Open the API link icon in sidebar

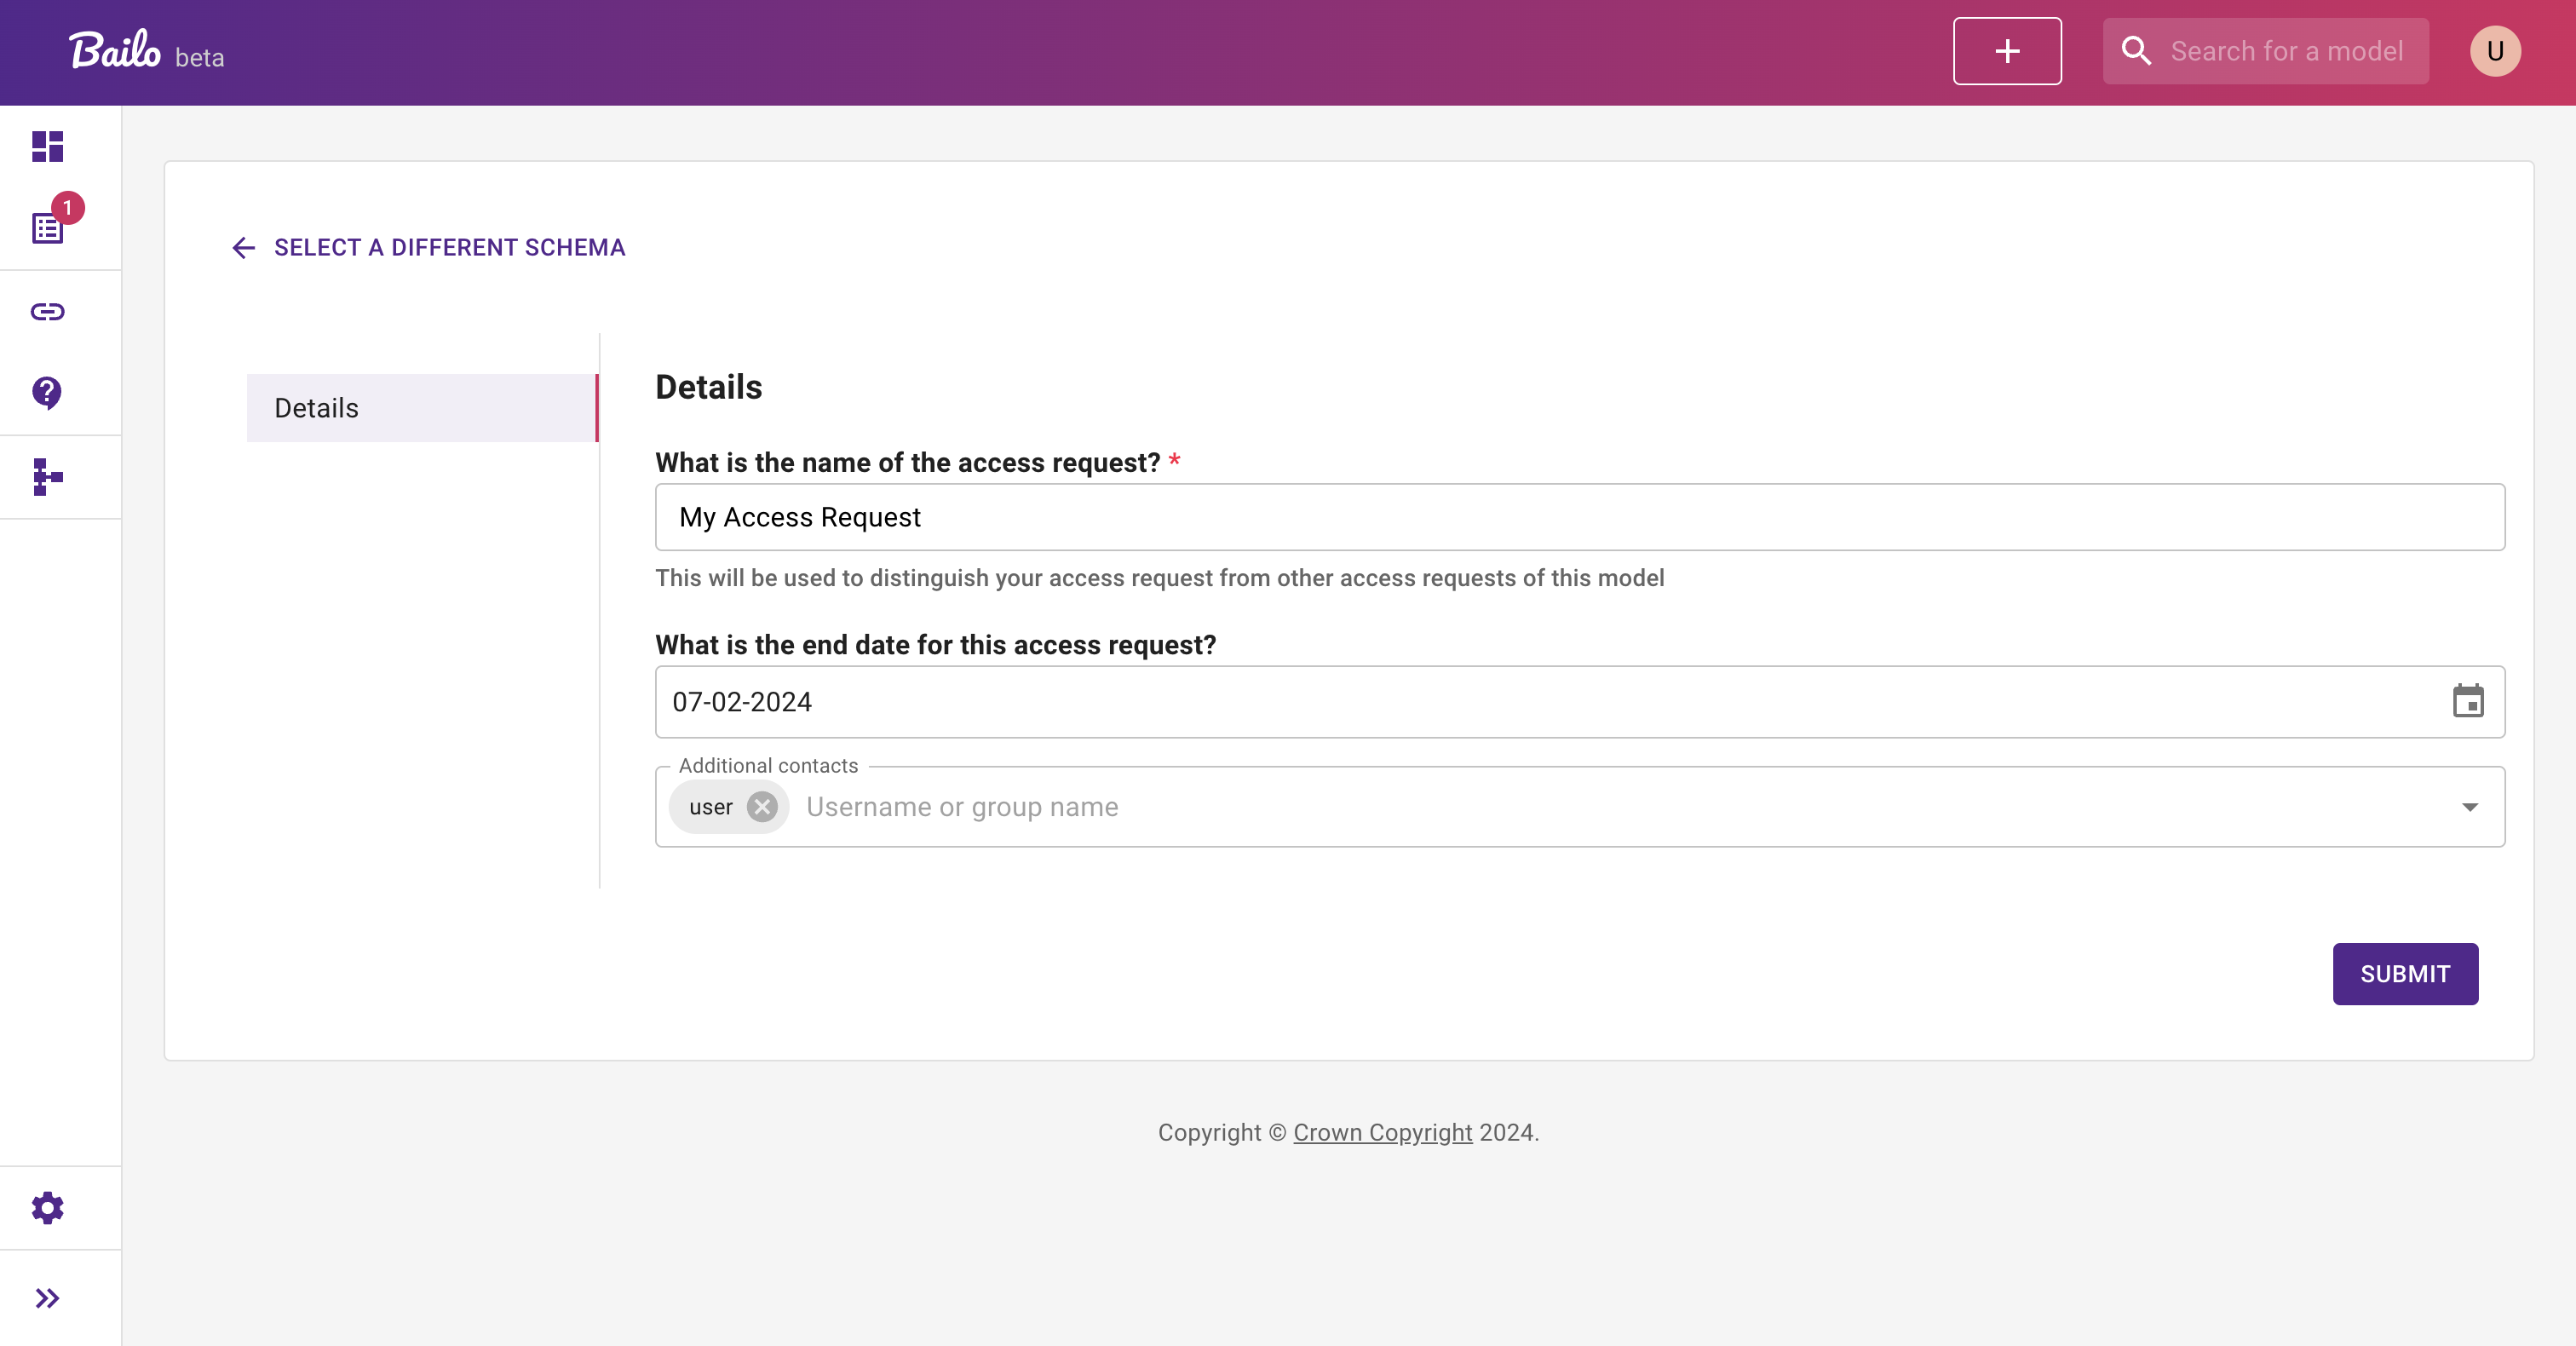[x=46, y=311]
